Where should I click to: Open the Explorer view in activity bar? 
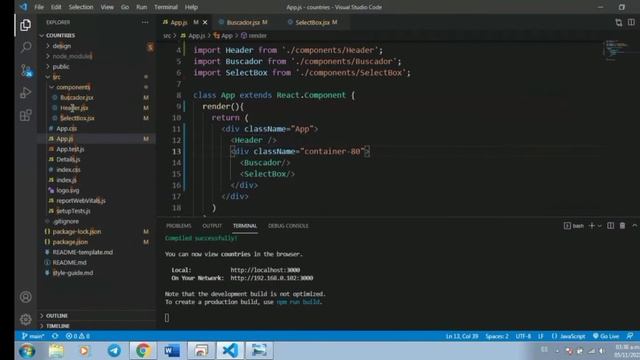(x=25, y=25)
